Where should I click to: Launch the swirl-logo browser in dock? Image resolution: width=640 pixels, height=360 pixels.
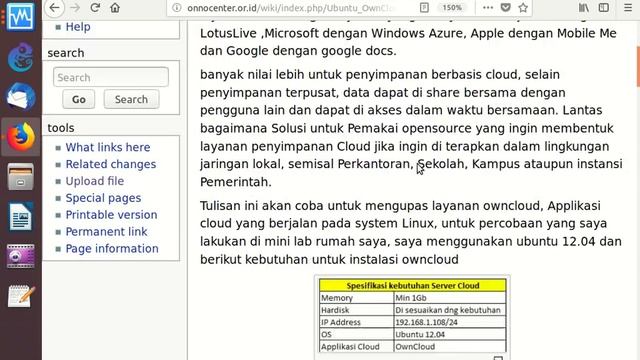point(20,57)
